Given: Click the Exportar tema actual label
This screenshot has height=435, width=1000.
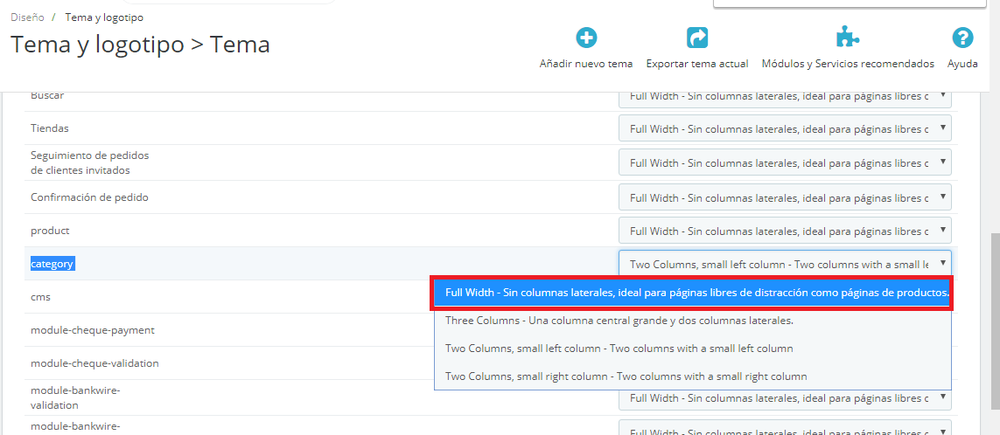Looking at the screenshot, I should 697,64.
